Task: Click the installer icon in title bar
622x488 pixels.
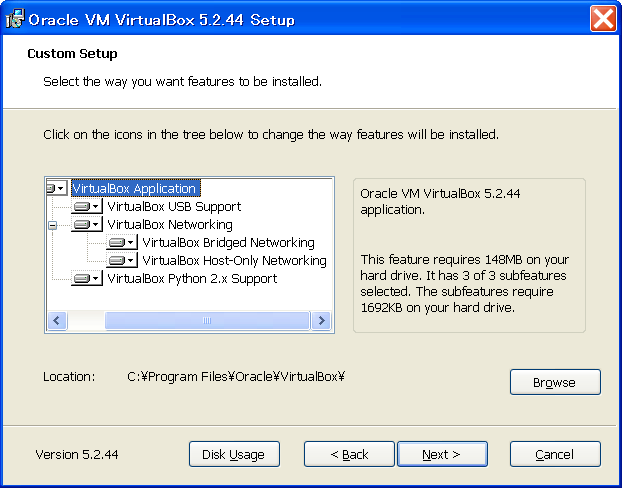Action: (15, 19)
